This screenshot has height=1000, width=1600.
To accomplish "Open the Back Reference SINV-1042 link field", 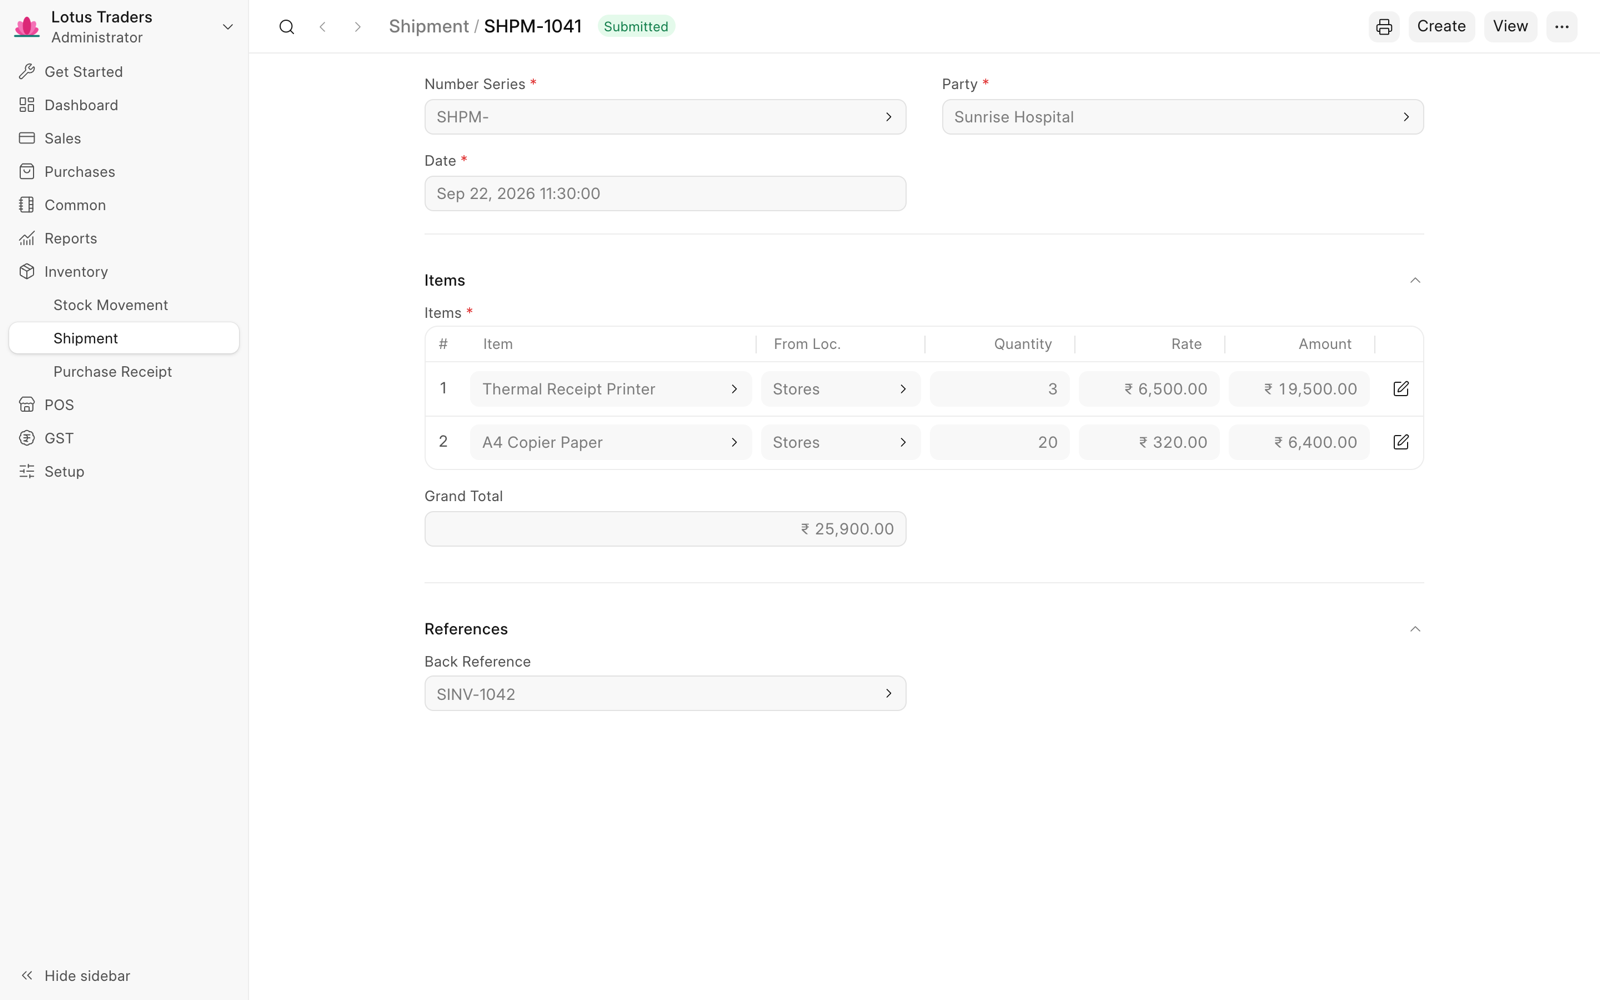I will [x=665, y=694].
